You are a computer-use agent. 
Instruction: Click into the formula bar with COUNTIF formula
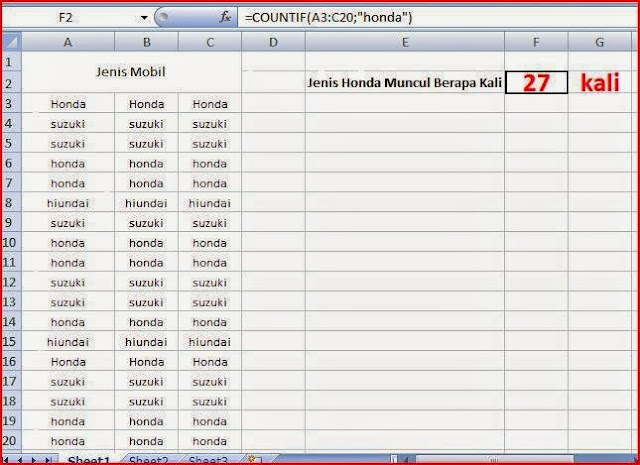437,18
